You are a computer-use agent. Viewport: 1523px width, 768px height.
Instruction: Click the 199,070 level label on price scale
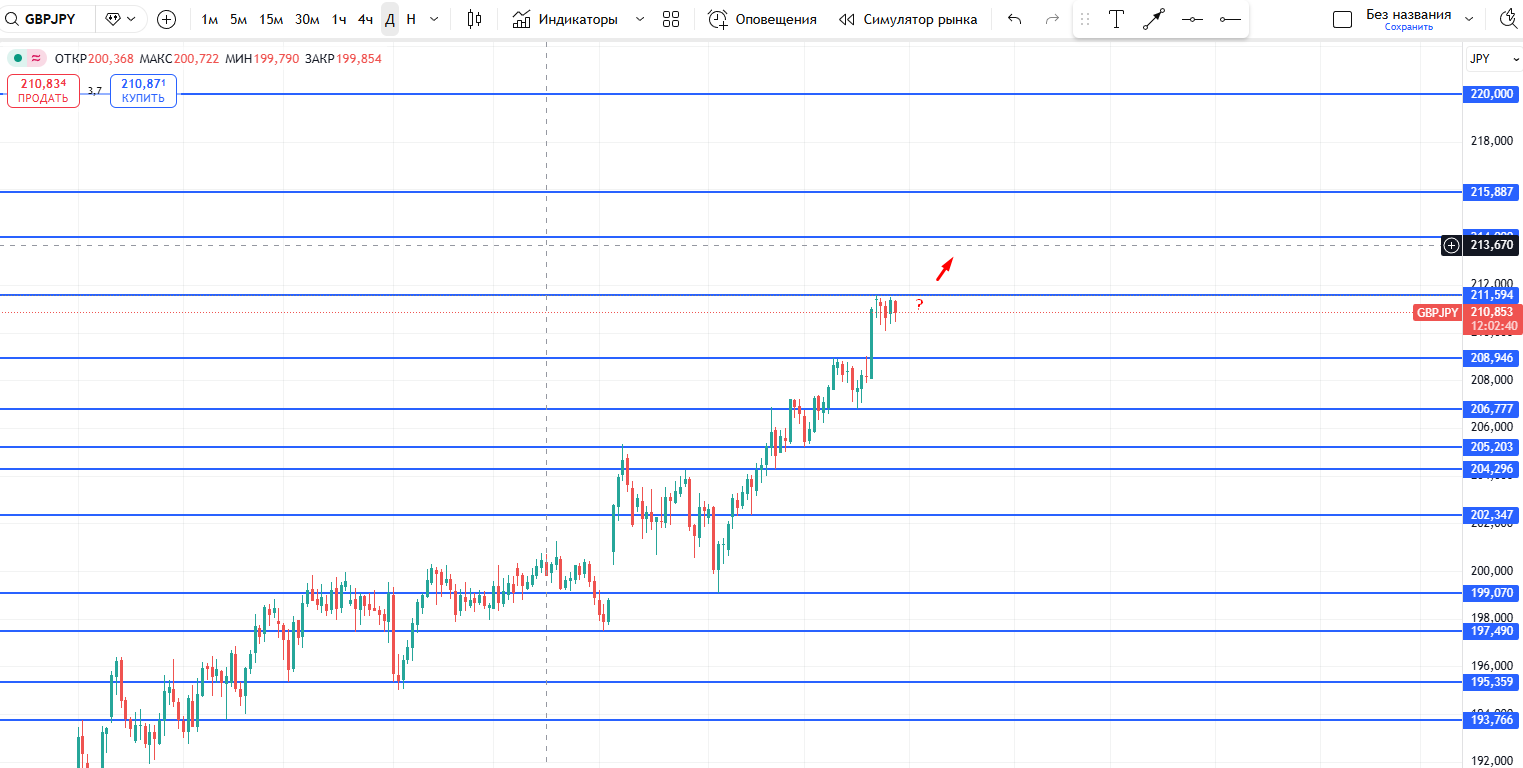(1491, 593)
